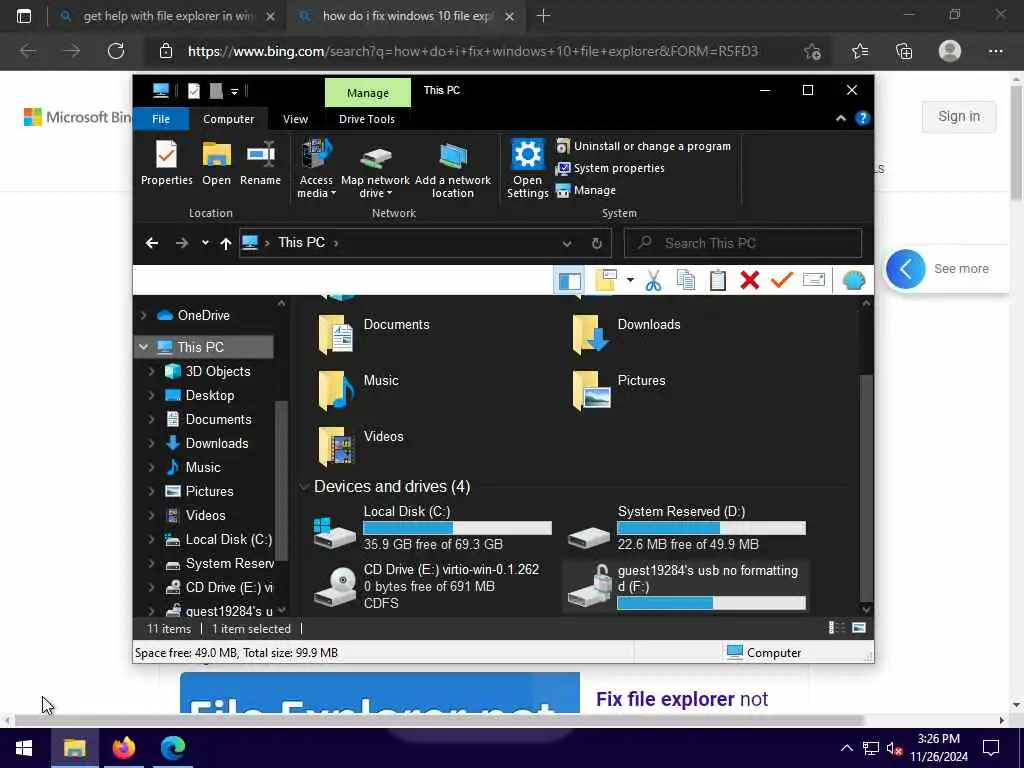Screen dimensions: 1024x768
Task: Click the Sign in button on Bing
Action: pos(959,116)
